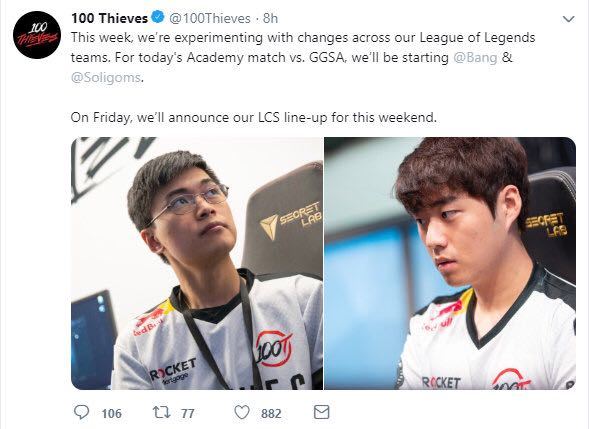589x429 pixels.
Task: Click the blue verified badge icon
Action: coord(158,17)
